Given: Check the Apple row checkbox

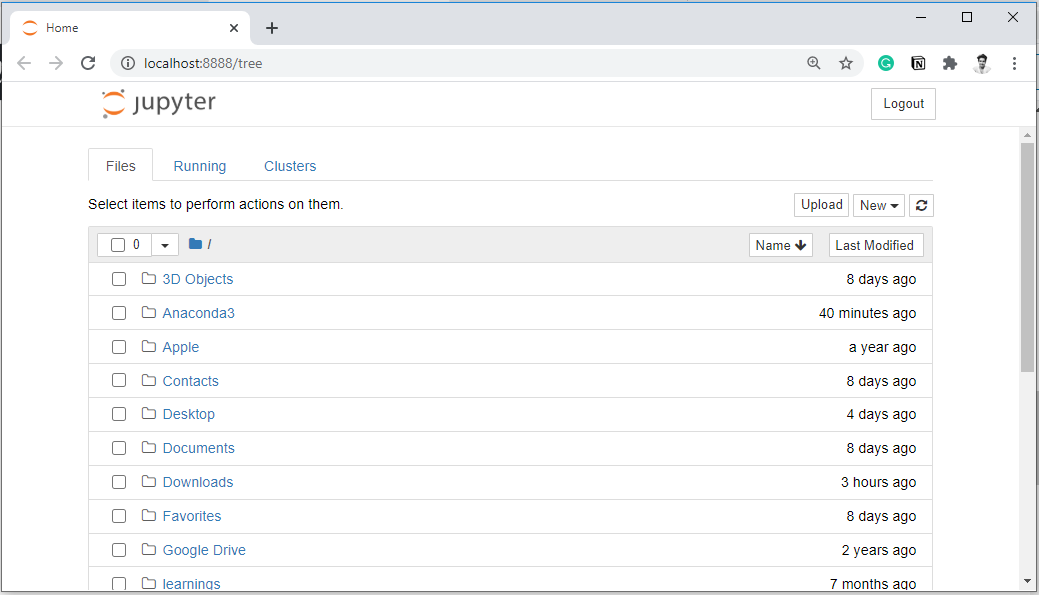Looking at the screenshot, I should 119,347.
